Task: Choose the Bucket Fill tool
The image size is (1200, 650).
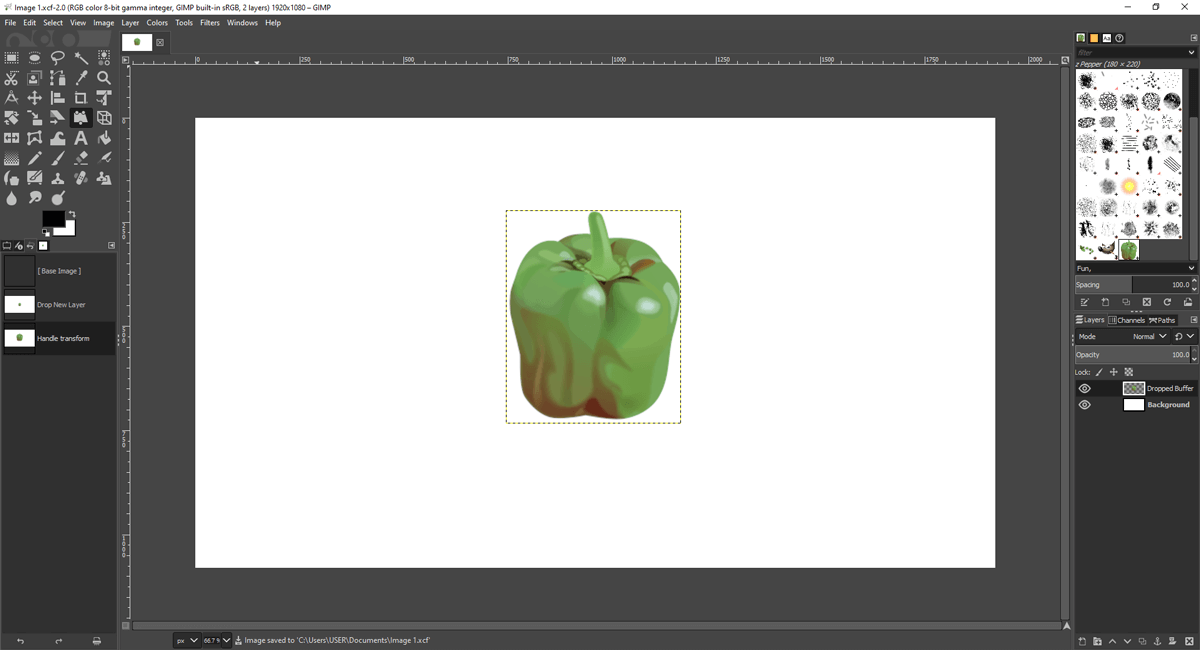Action: pos(104,138)
